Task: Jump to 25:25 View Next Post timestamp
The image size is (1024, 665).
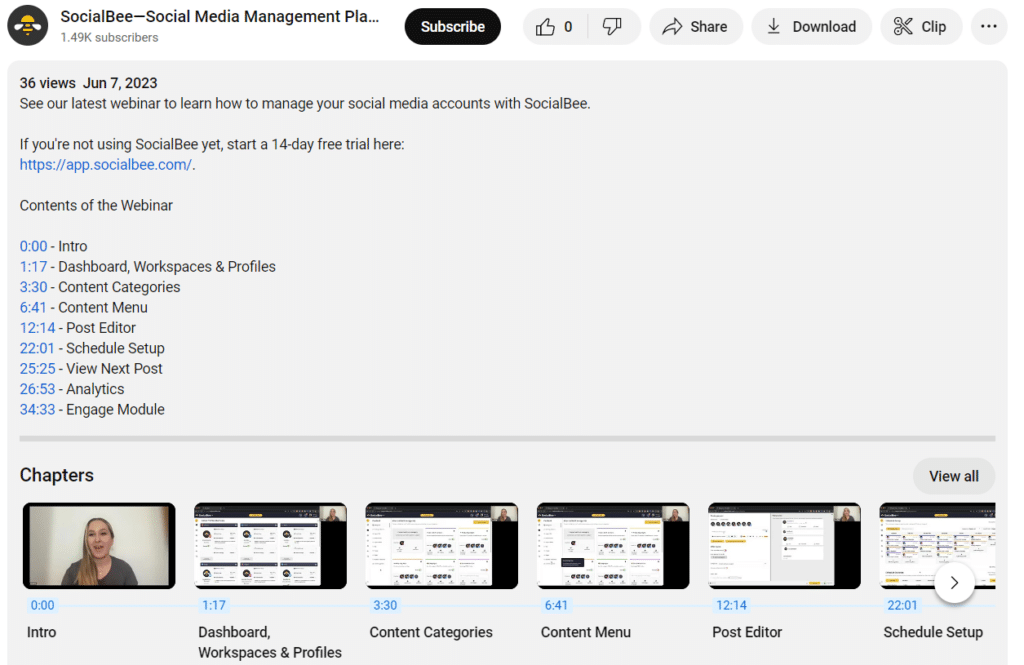Action: click(37, 368)
